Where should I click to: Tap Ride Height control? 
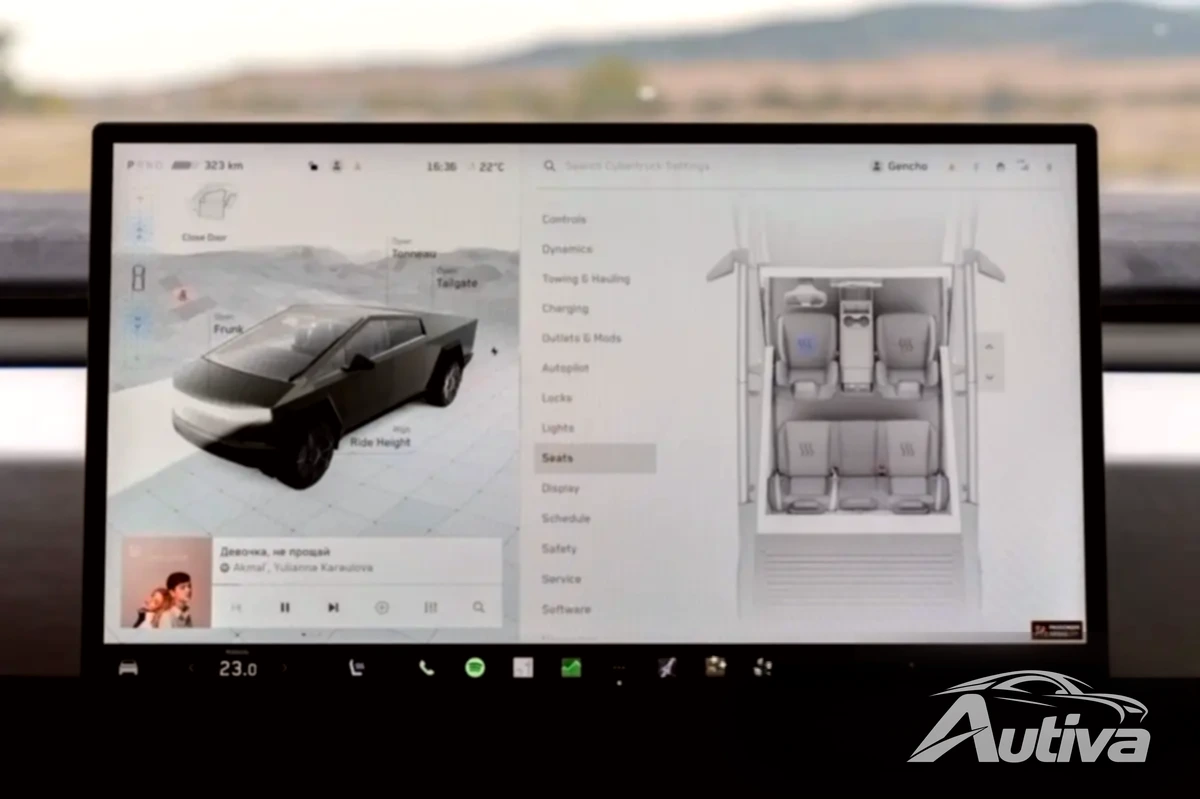click(x=380, y=438)
